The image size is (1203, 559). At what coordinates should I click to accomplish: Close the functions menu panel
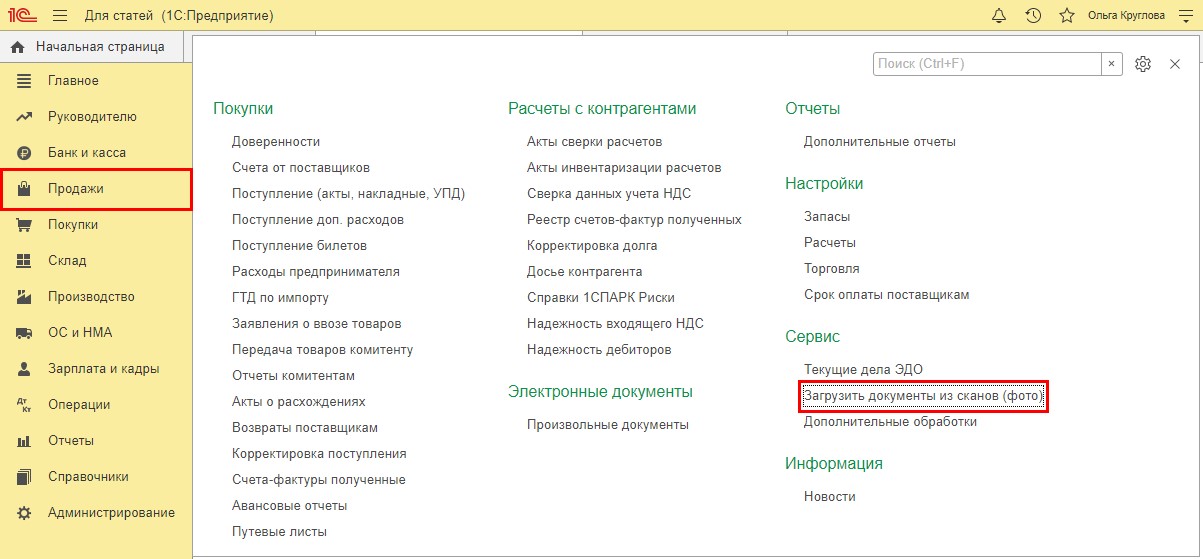click(1175, 64)
